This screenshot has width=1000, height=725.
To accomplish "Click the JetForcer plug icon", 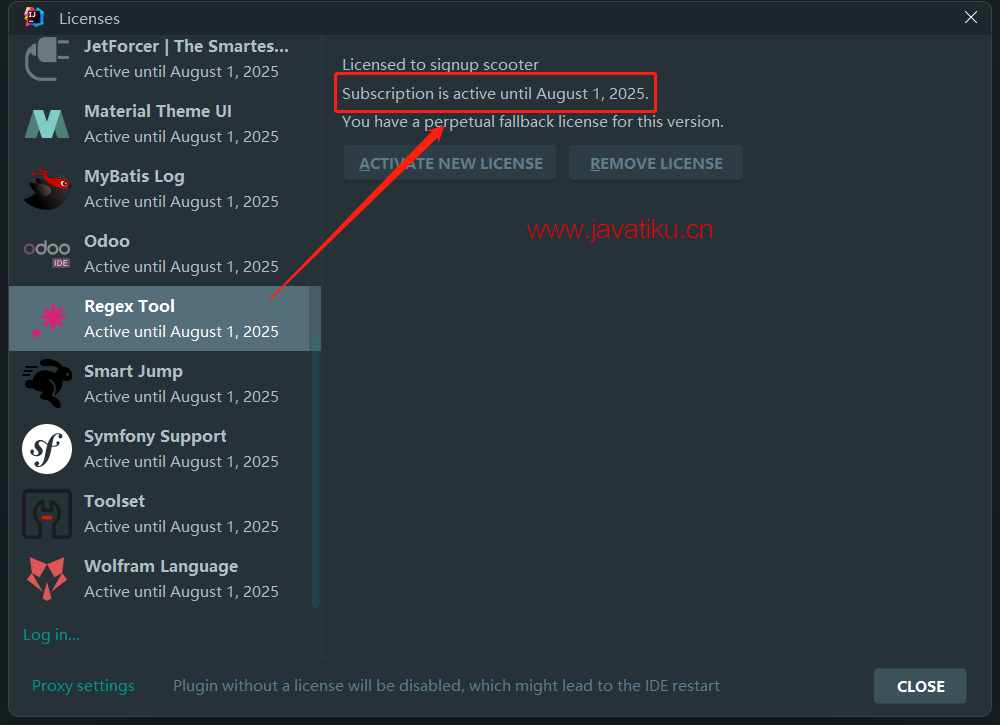I will pyautogui.click(x=47, y=59).
